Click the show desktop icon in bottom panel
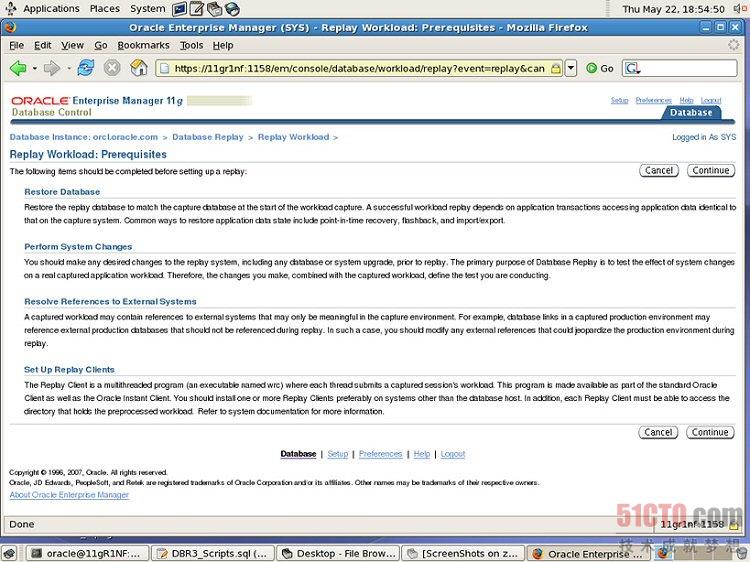 [x=9, y=553]
